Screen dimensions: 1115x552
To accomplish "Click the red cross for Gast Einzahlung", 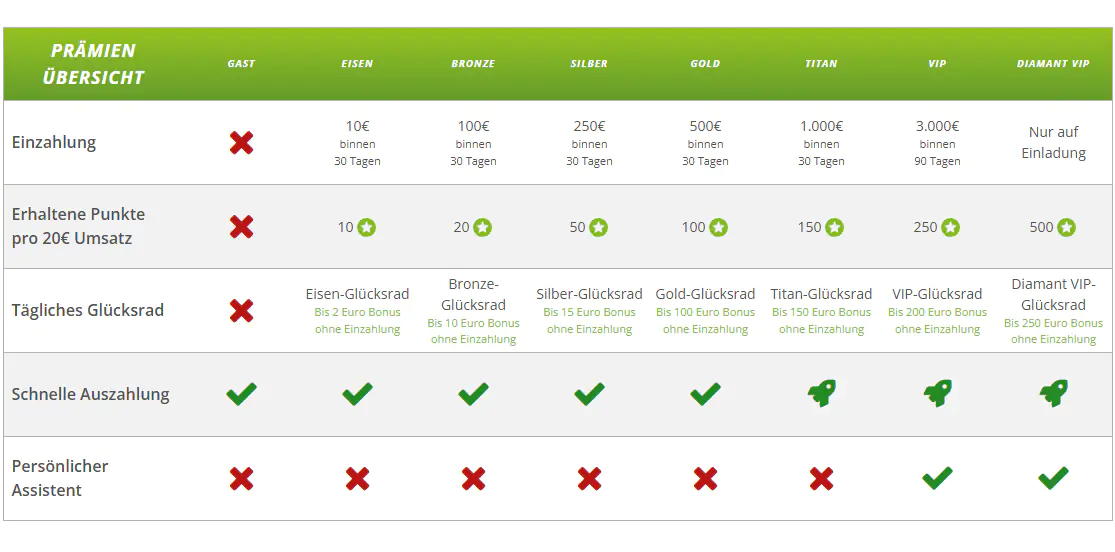I will pyautogui.click(x=241, y=143).
